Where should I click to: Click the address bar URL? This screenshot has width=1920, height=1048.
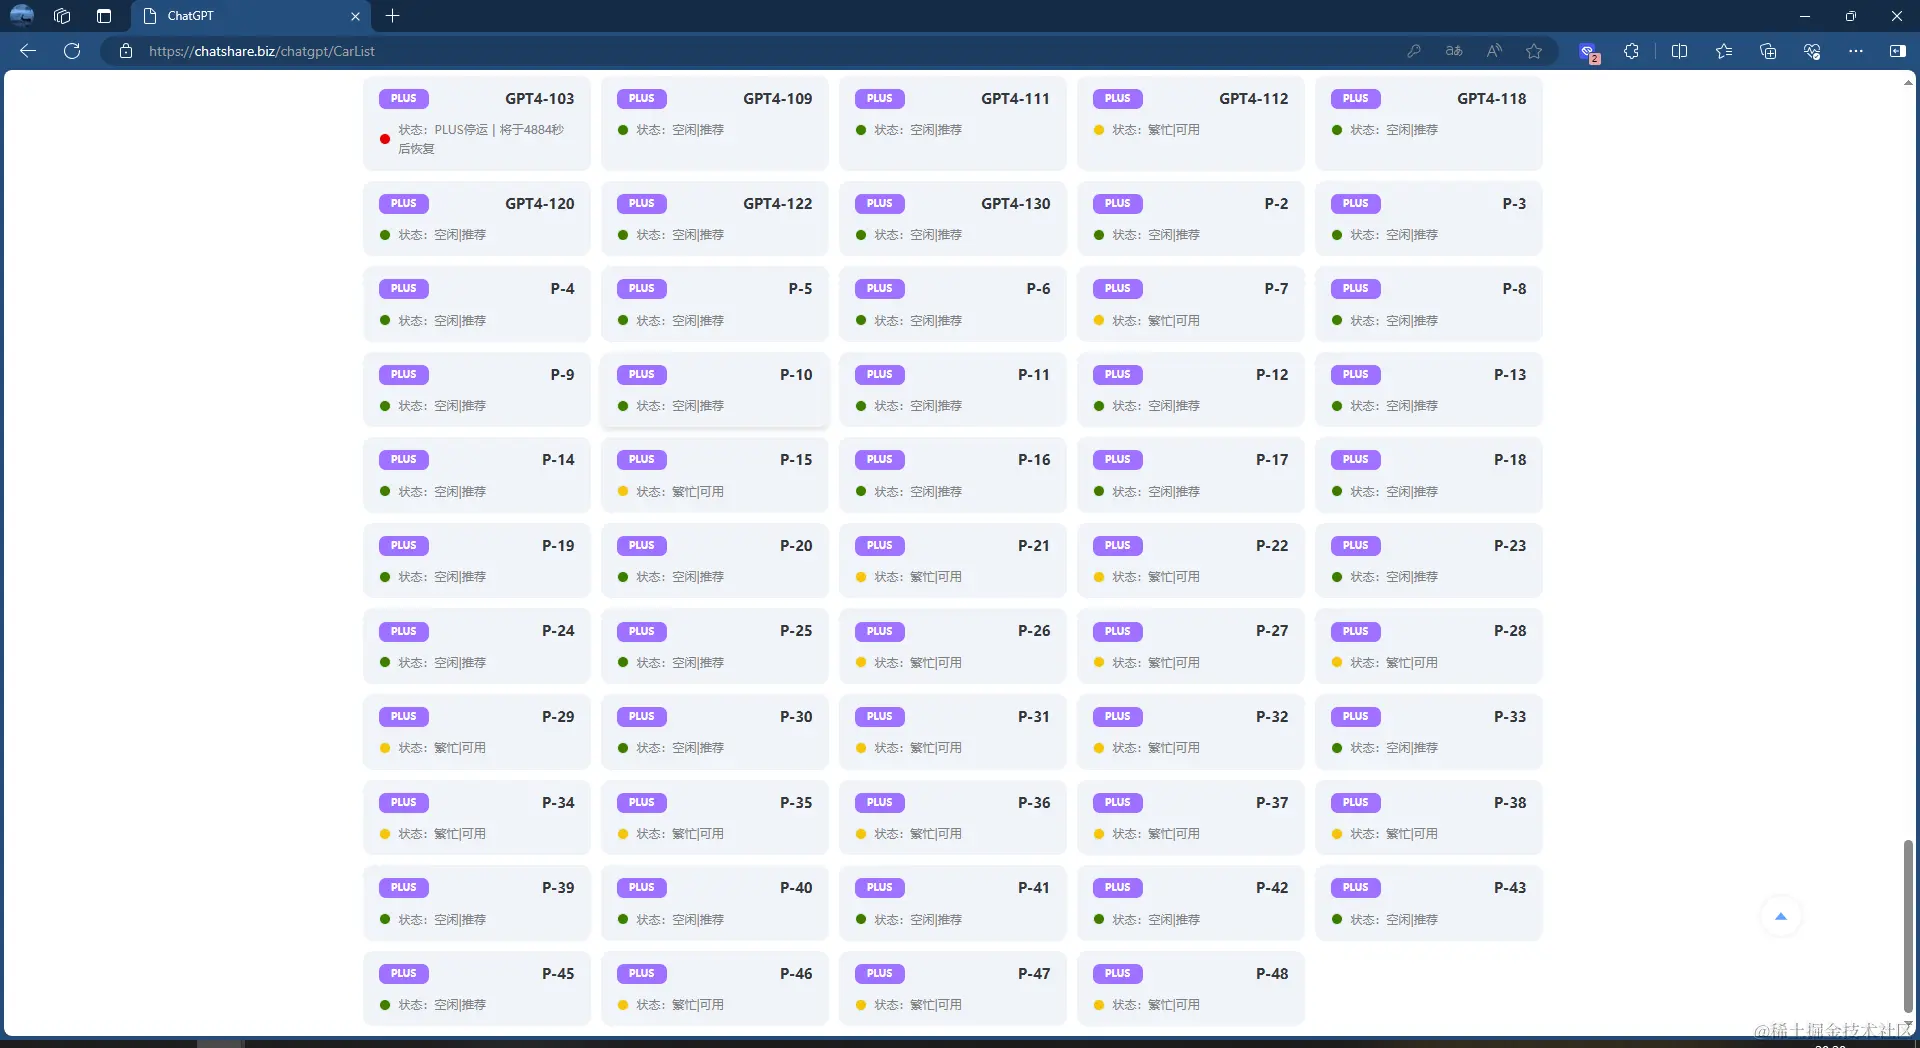pos(262,51)
